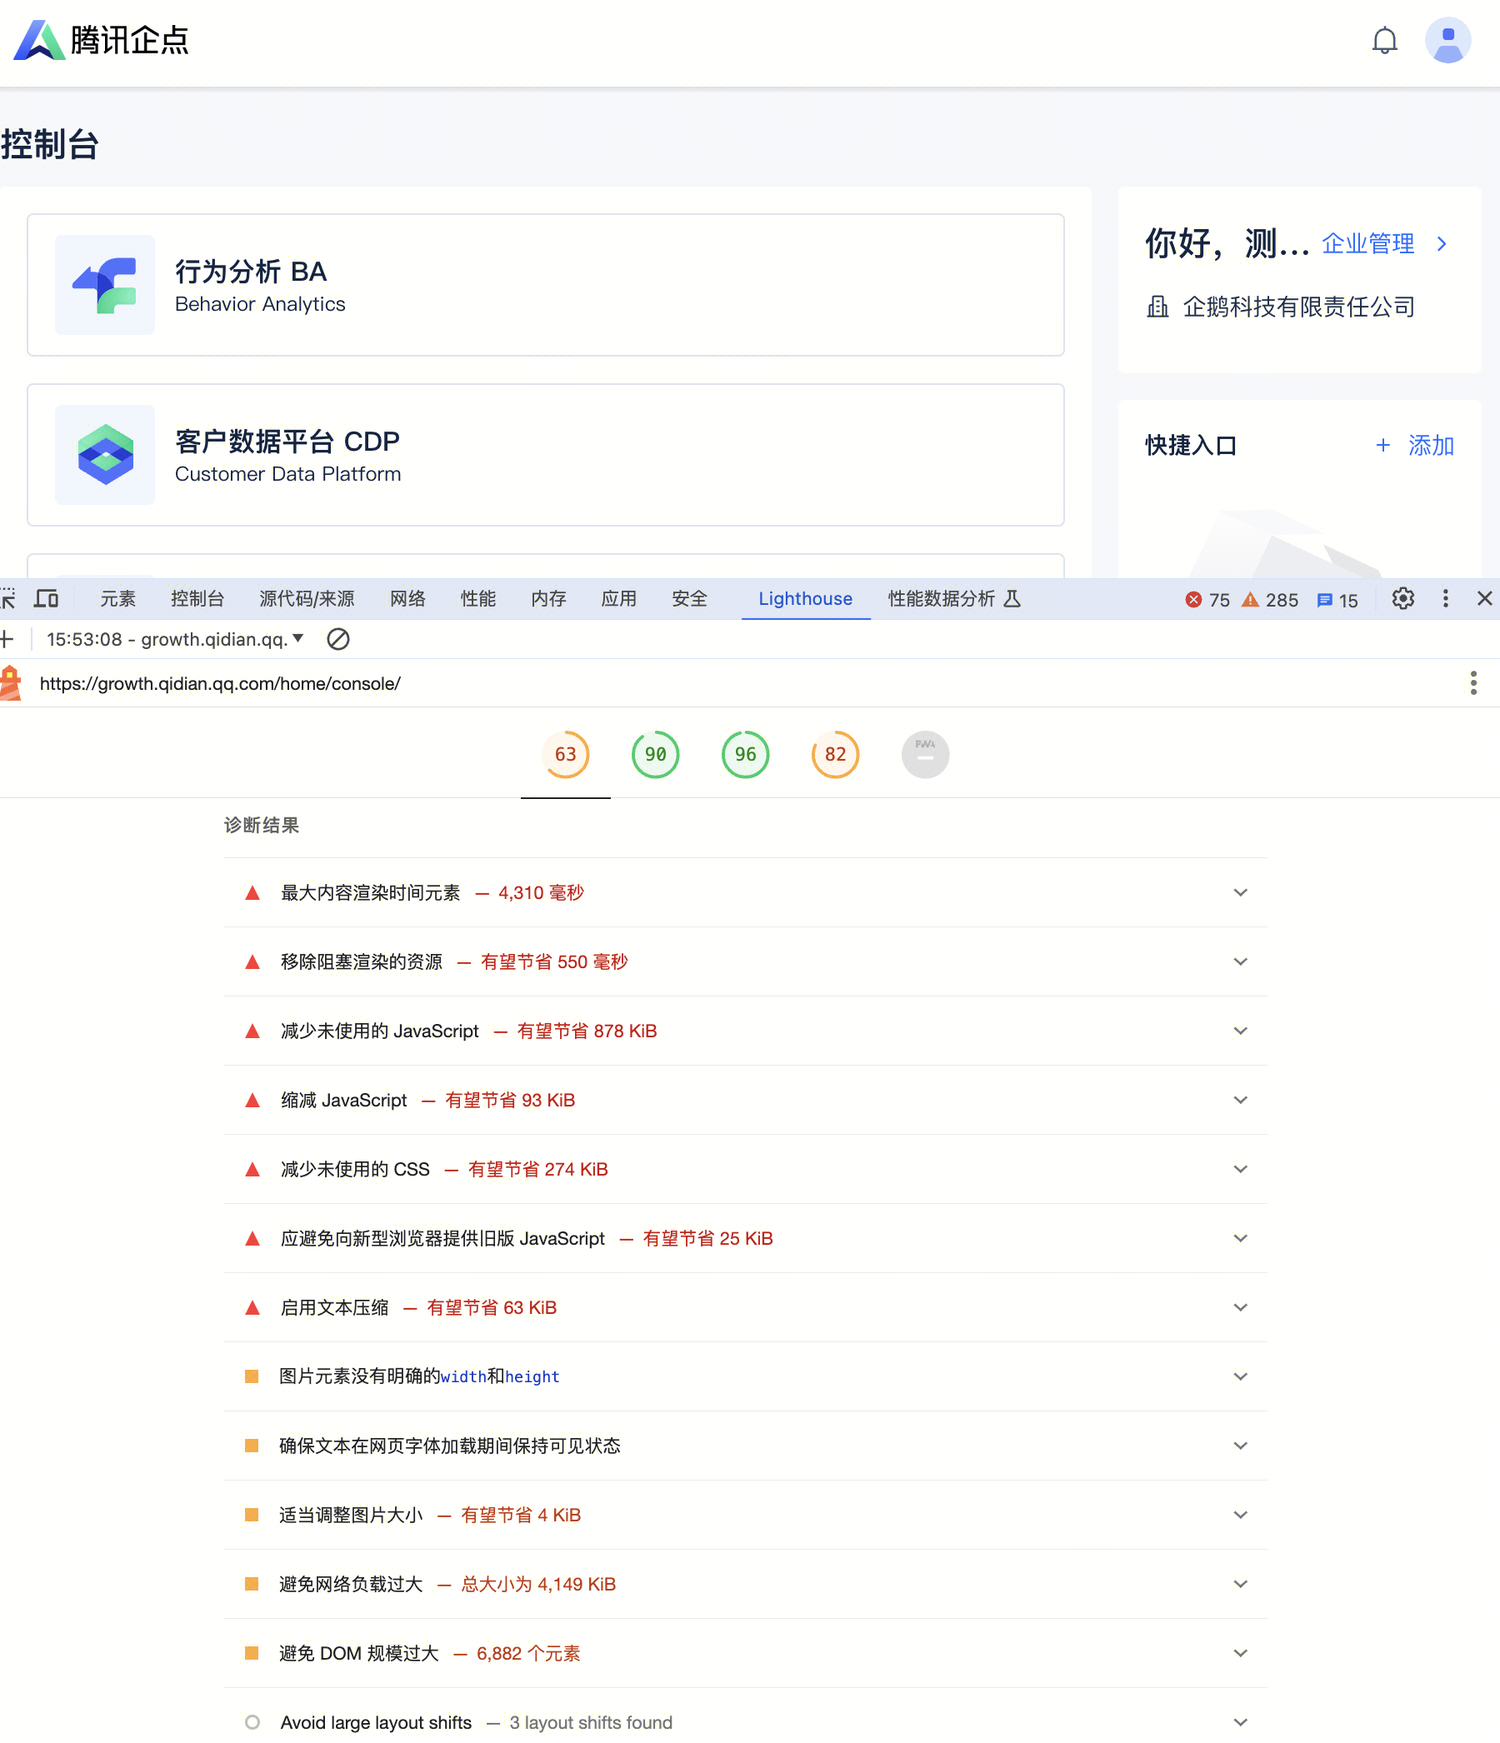This screenshot has width=1500, height=1743.
Task: Expand the Avoid large layout shifts audit
Action: (746, 1722)
